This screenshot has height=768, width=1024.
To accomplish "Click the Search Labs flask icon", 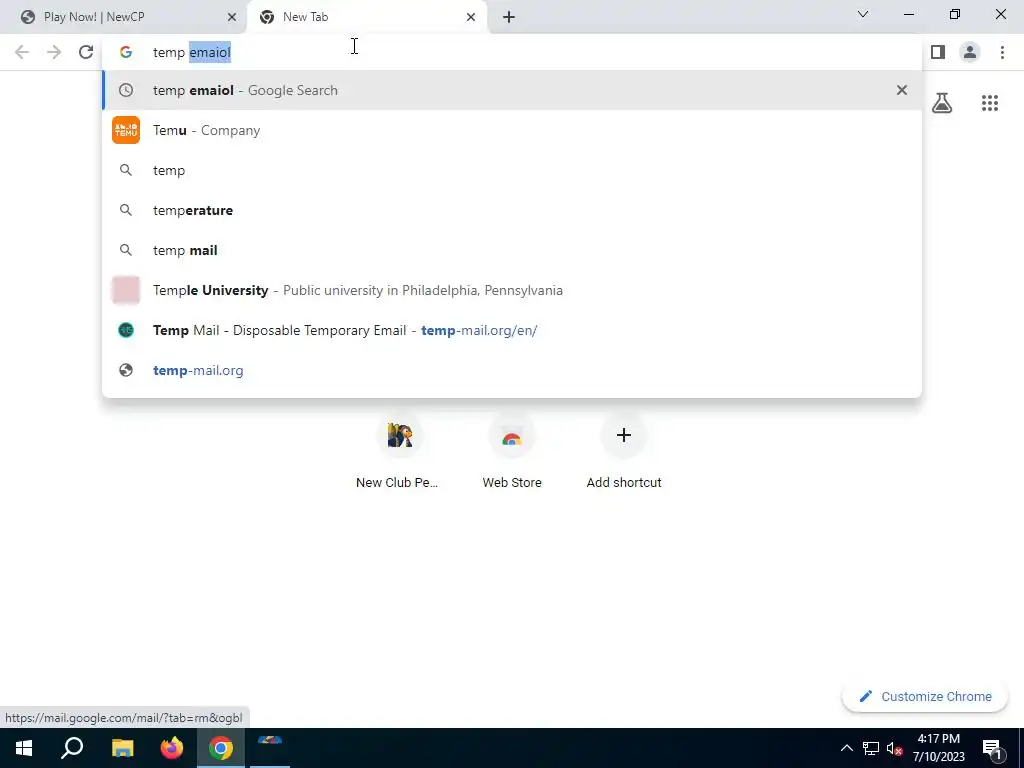I will pos(942,103).
